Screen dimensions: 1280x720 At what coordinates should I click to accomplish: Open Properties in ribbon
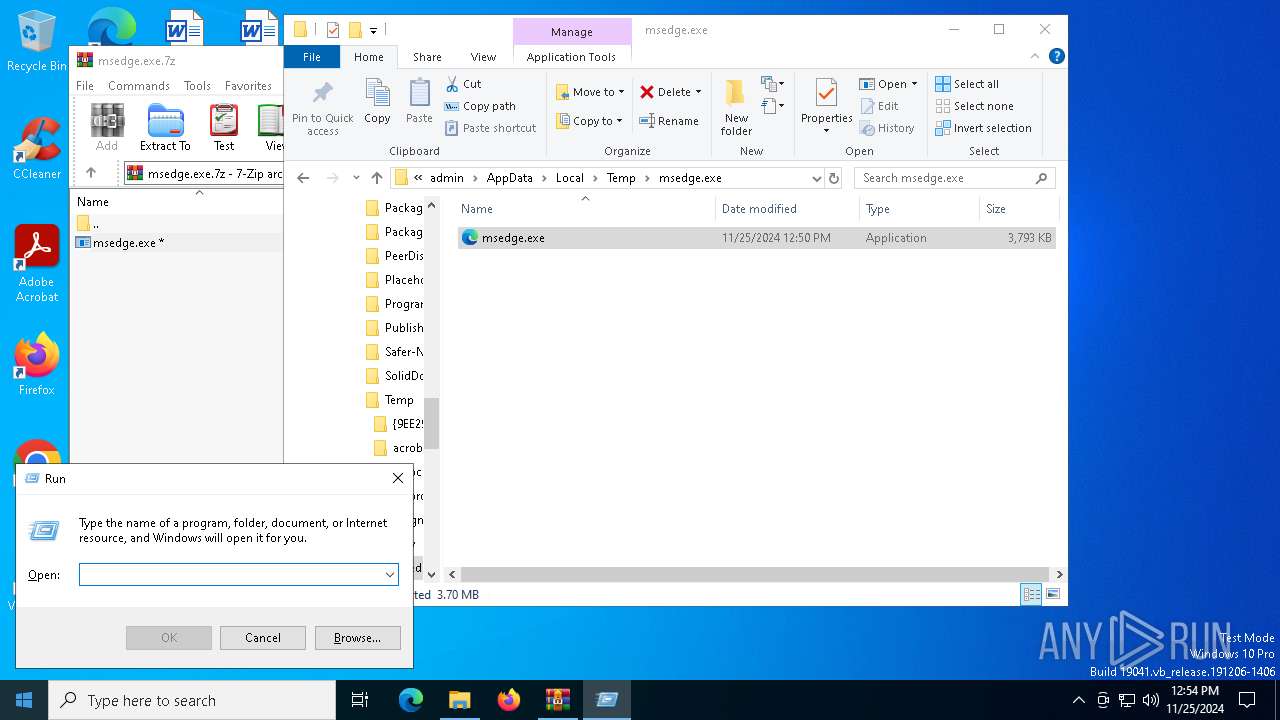coord(826,107)
